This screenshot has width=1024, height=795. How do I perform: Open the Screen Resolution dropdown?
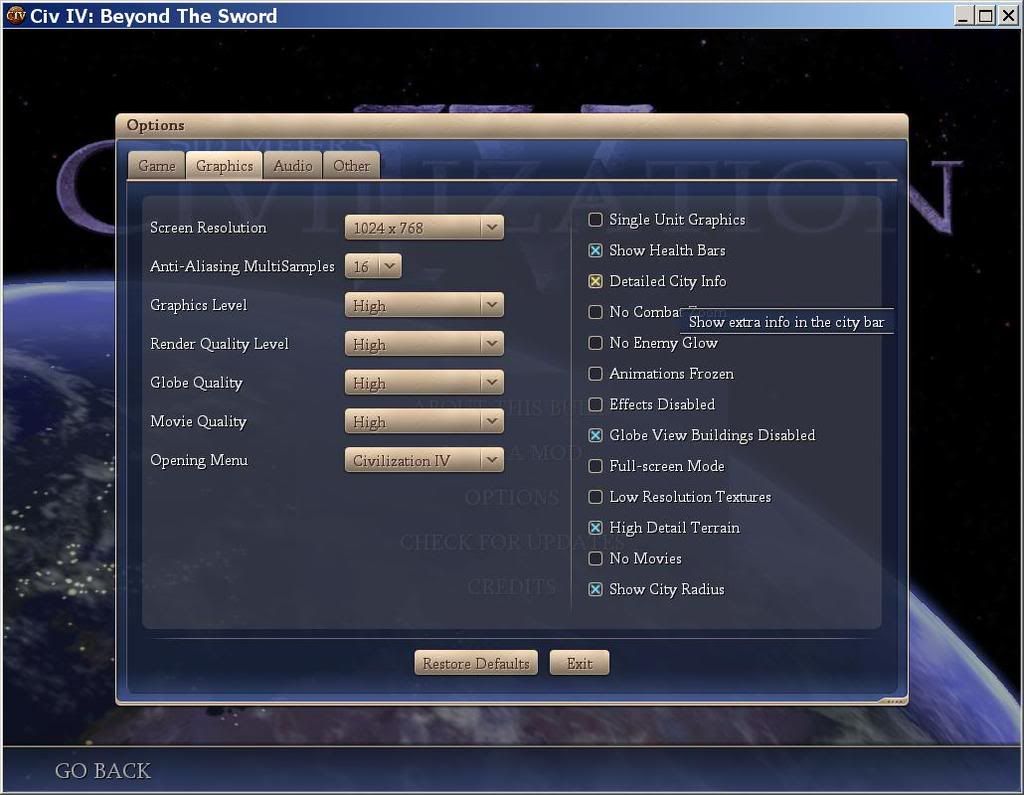click(424, 227)
